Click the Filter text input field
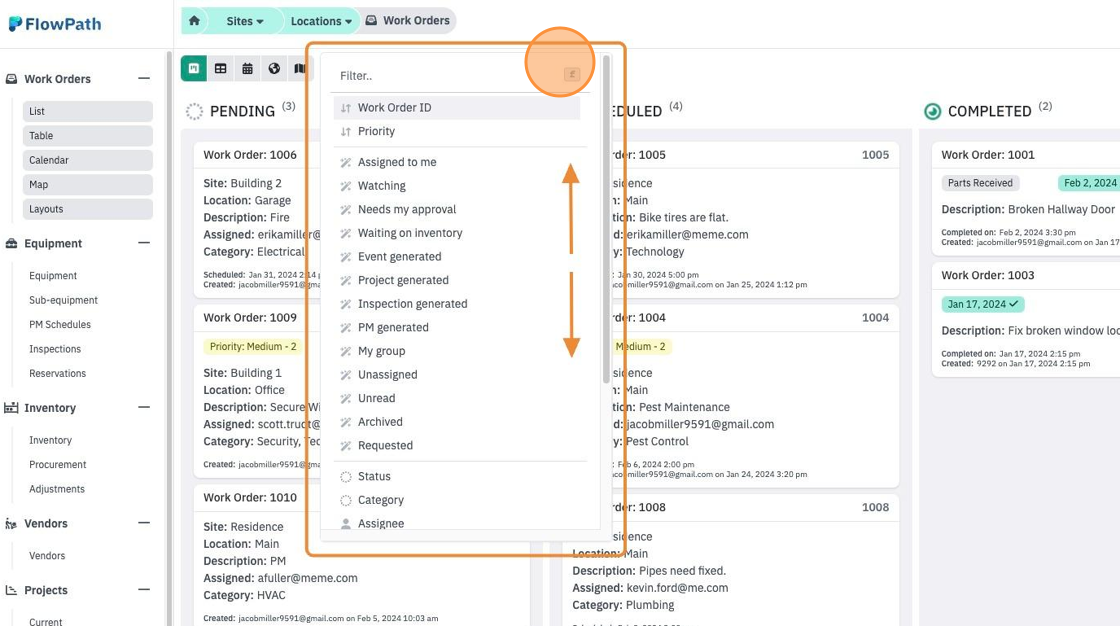The width and height of the screenshot is (1120, 626). [446, 76]
